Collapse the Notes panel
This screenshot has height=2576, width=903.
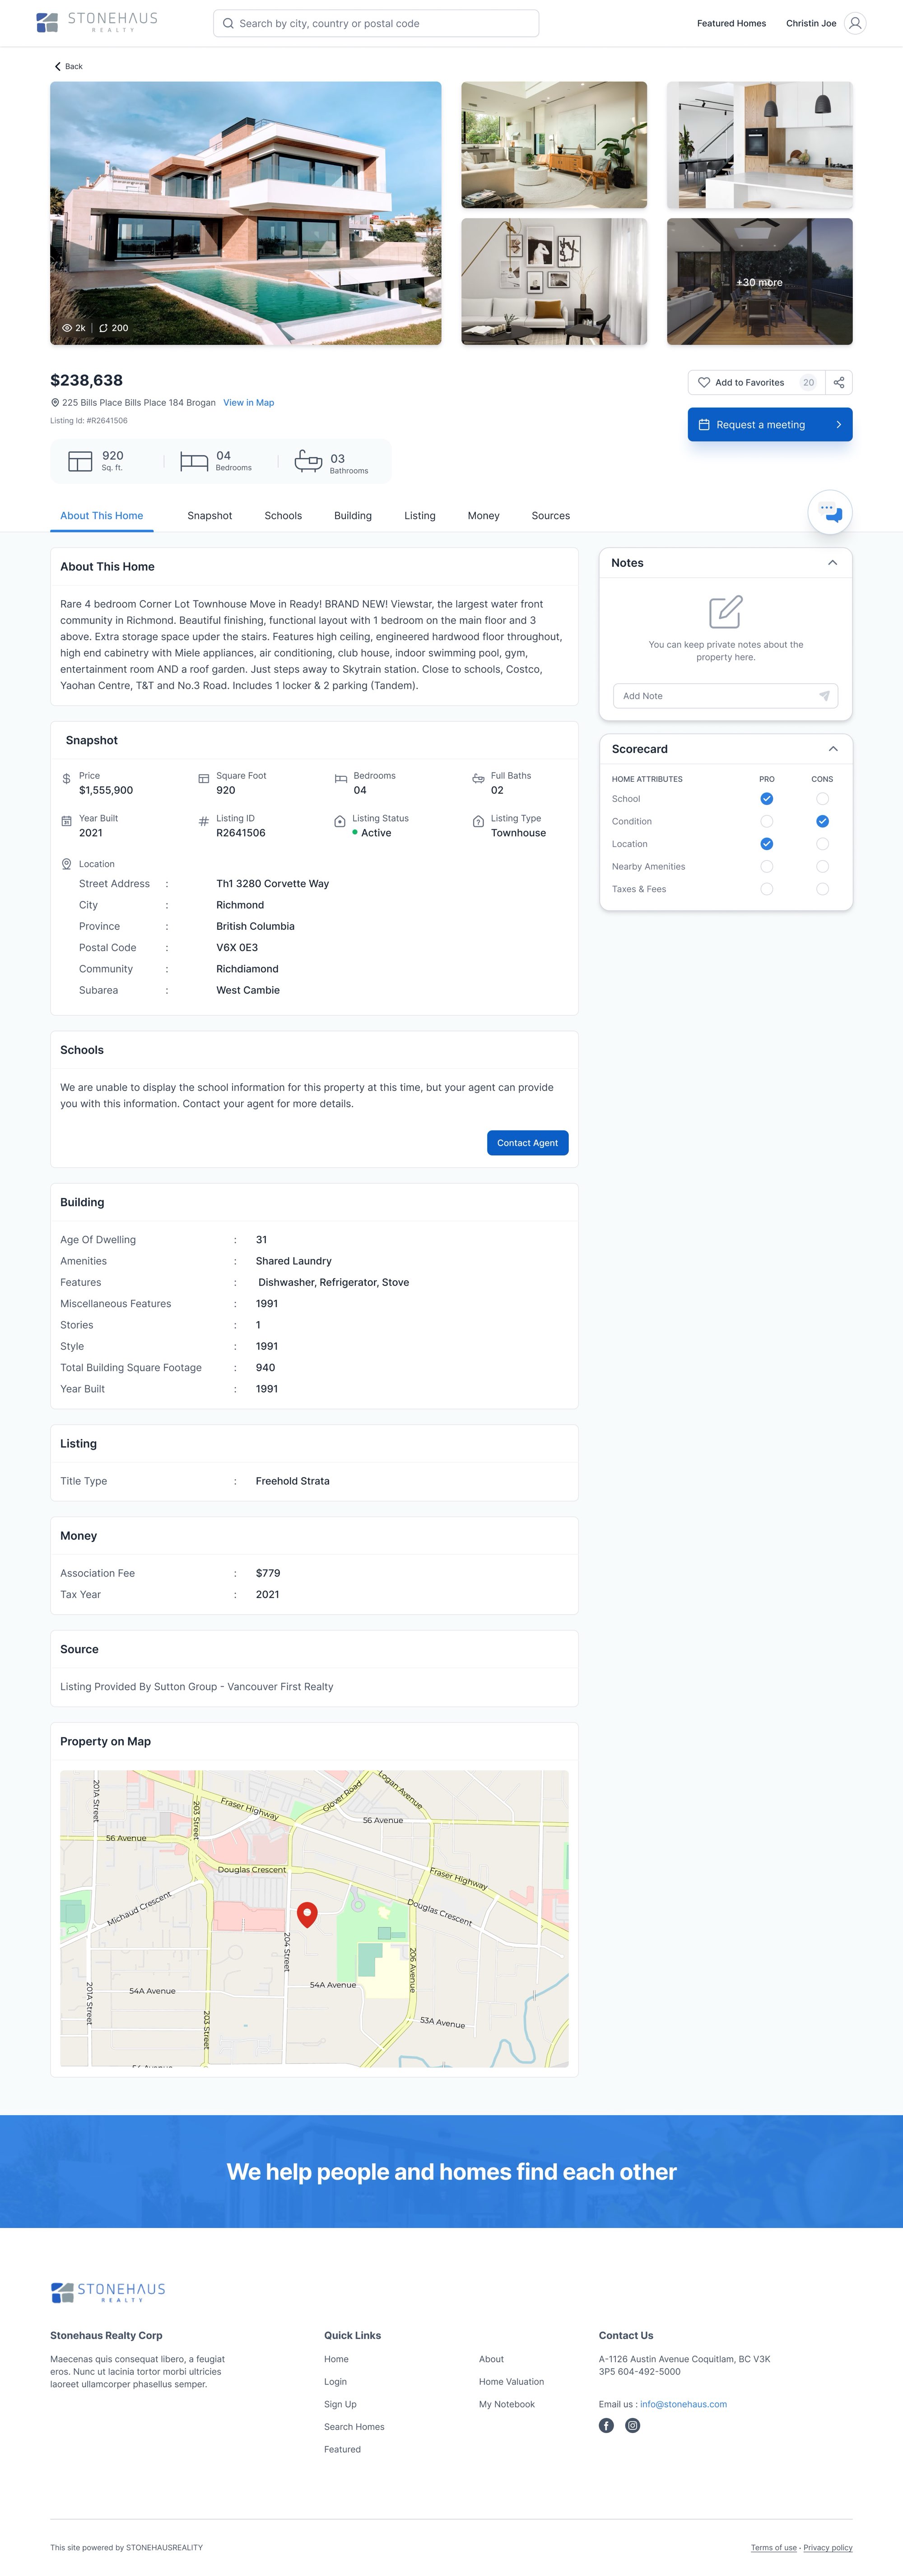point(832,563)
